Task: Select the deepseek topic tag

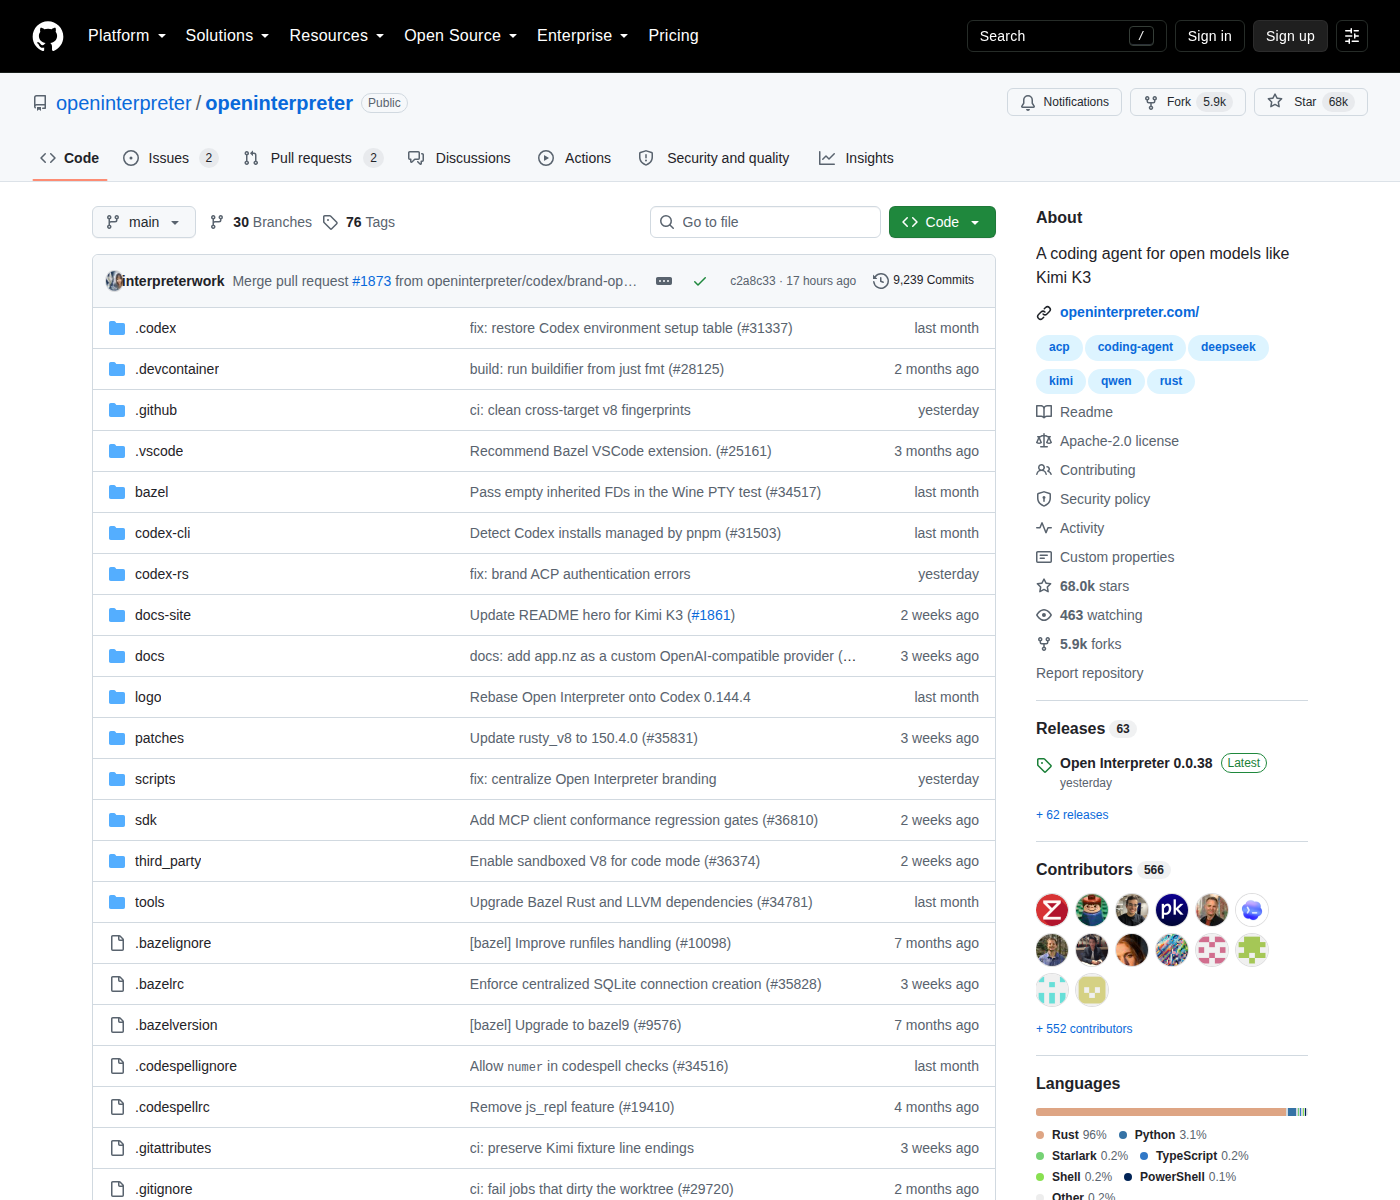Action: tap(1228, 347)
